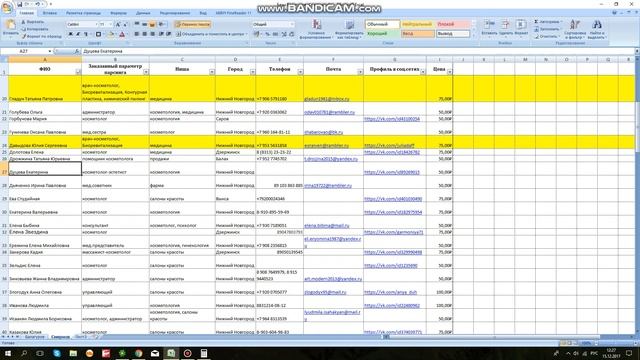Switch to the Данные ribbon tab

coord(143,13)
